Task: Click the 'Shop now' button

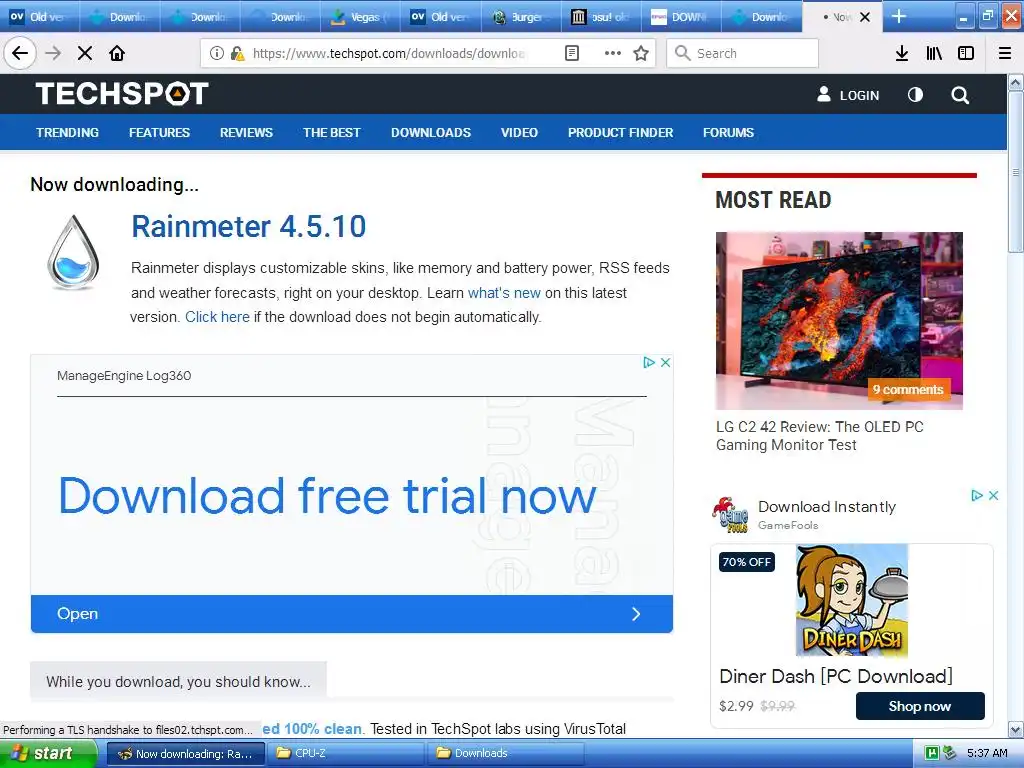Action: (920, 706)
